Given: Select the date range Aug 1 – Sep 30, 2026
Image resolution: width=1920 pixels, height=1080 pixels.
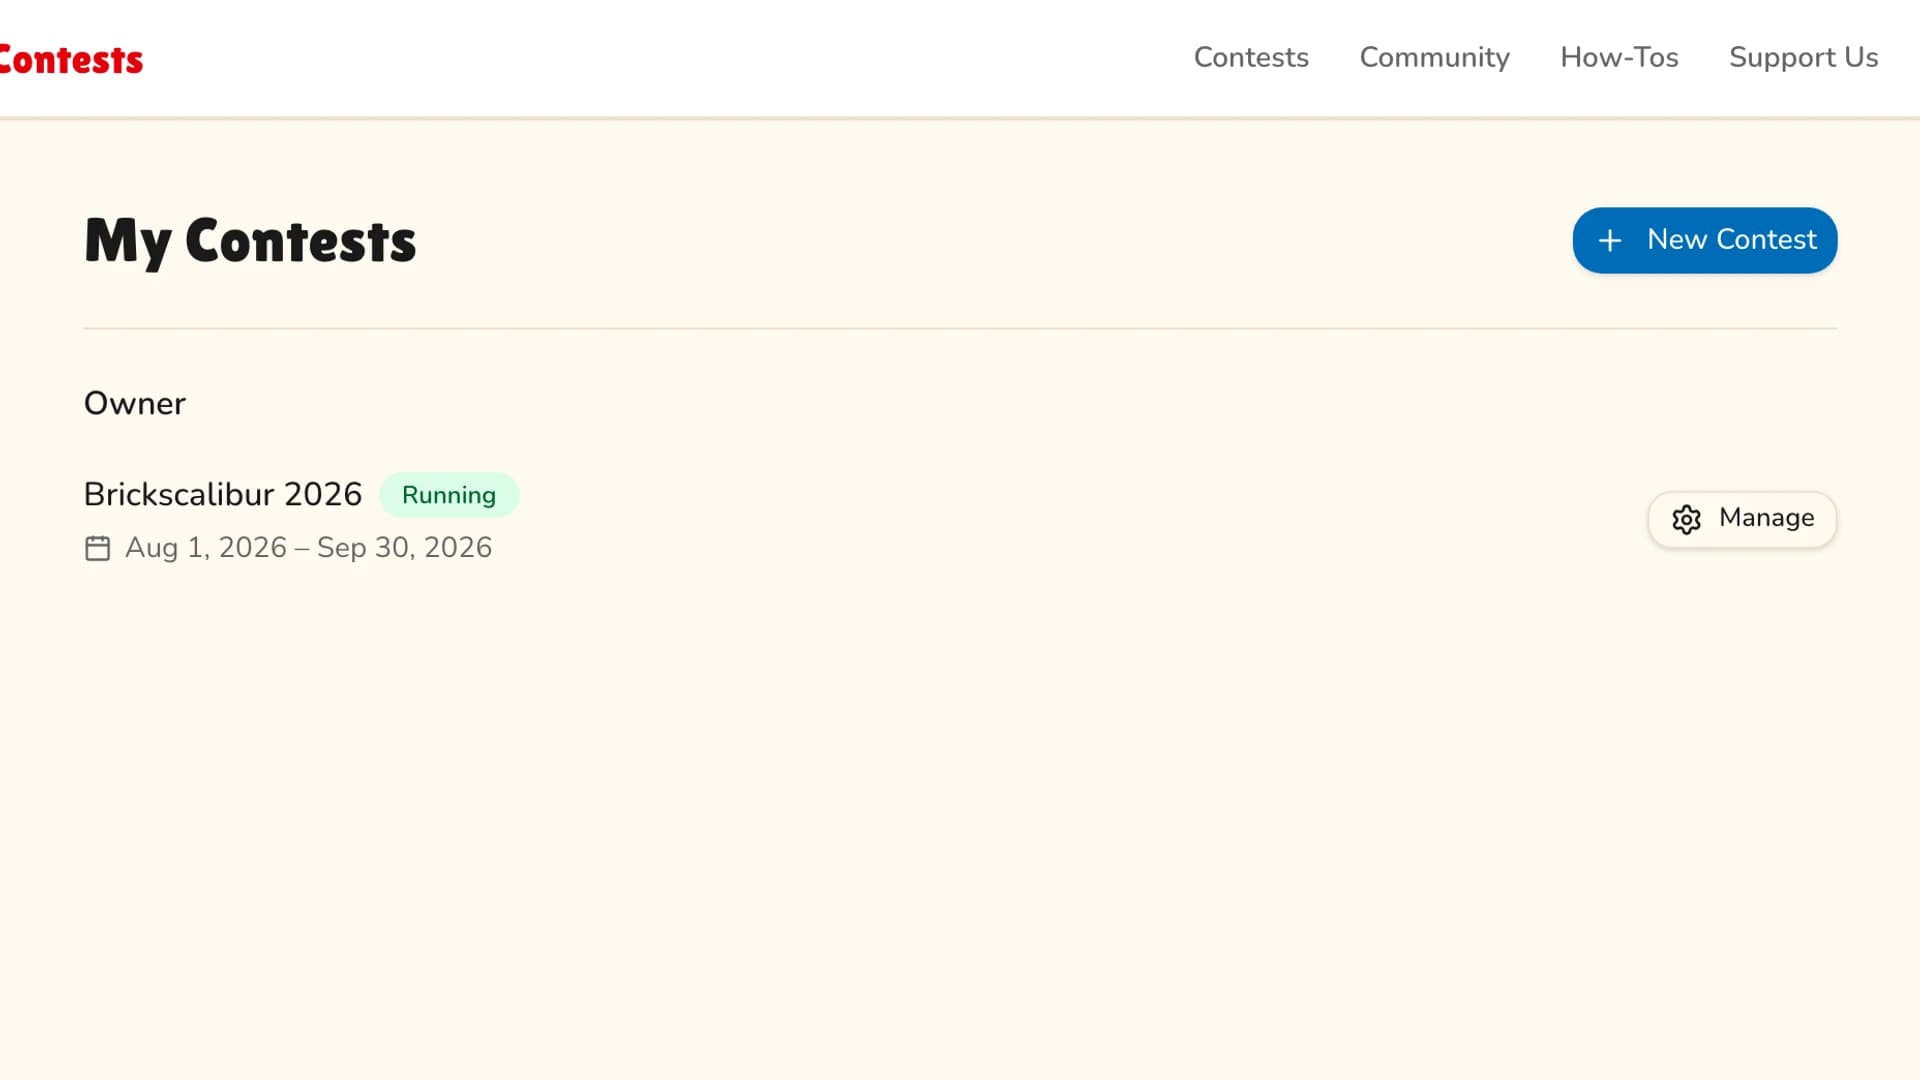Looking at the screenshot, I should click(x=308, y=548).
